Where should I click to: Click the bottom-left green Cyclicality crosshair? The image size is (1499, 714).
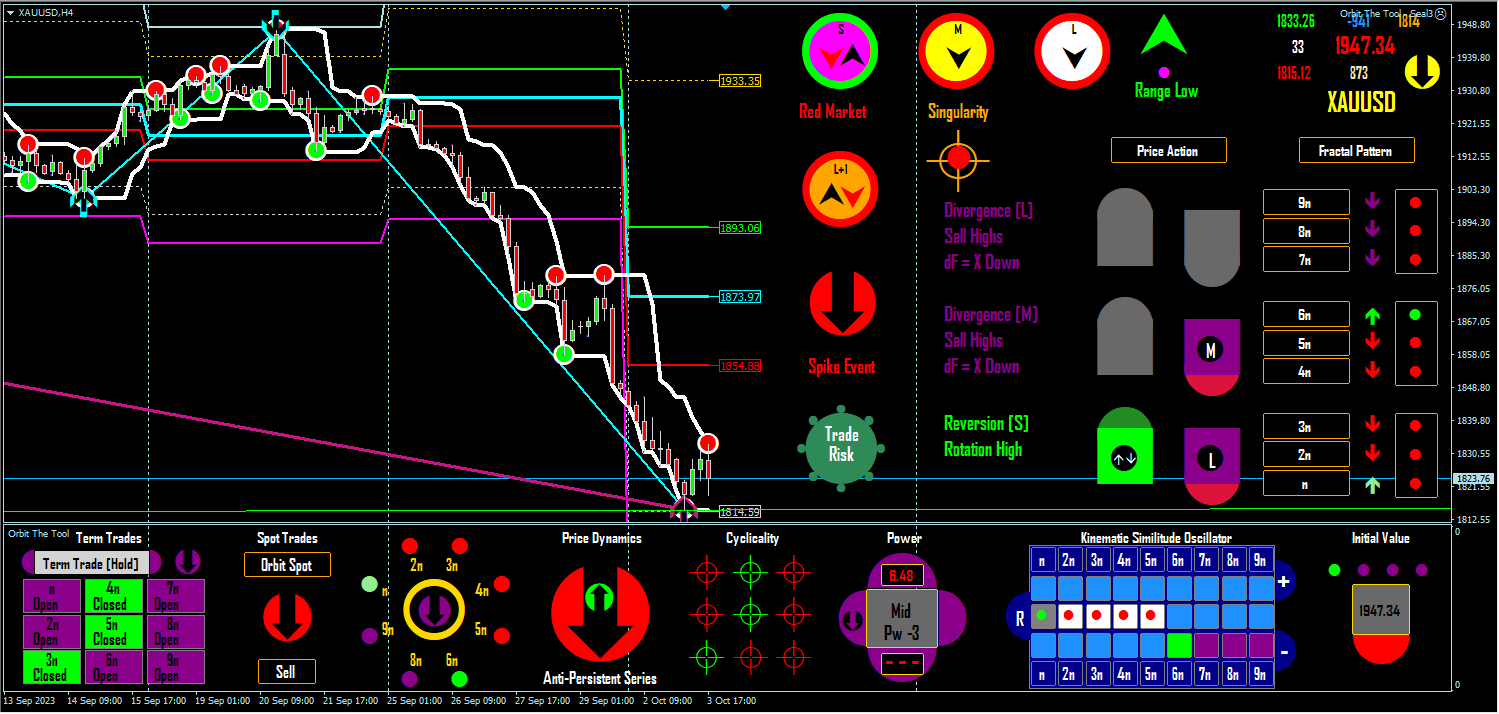(707, 657)
